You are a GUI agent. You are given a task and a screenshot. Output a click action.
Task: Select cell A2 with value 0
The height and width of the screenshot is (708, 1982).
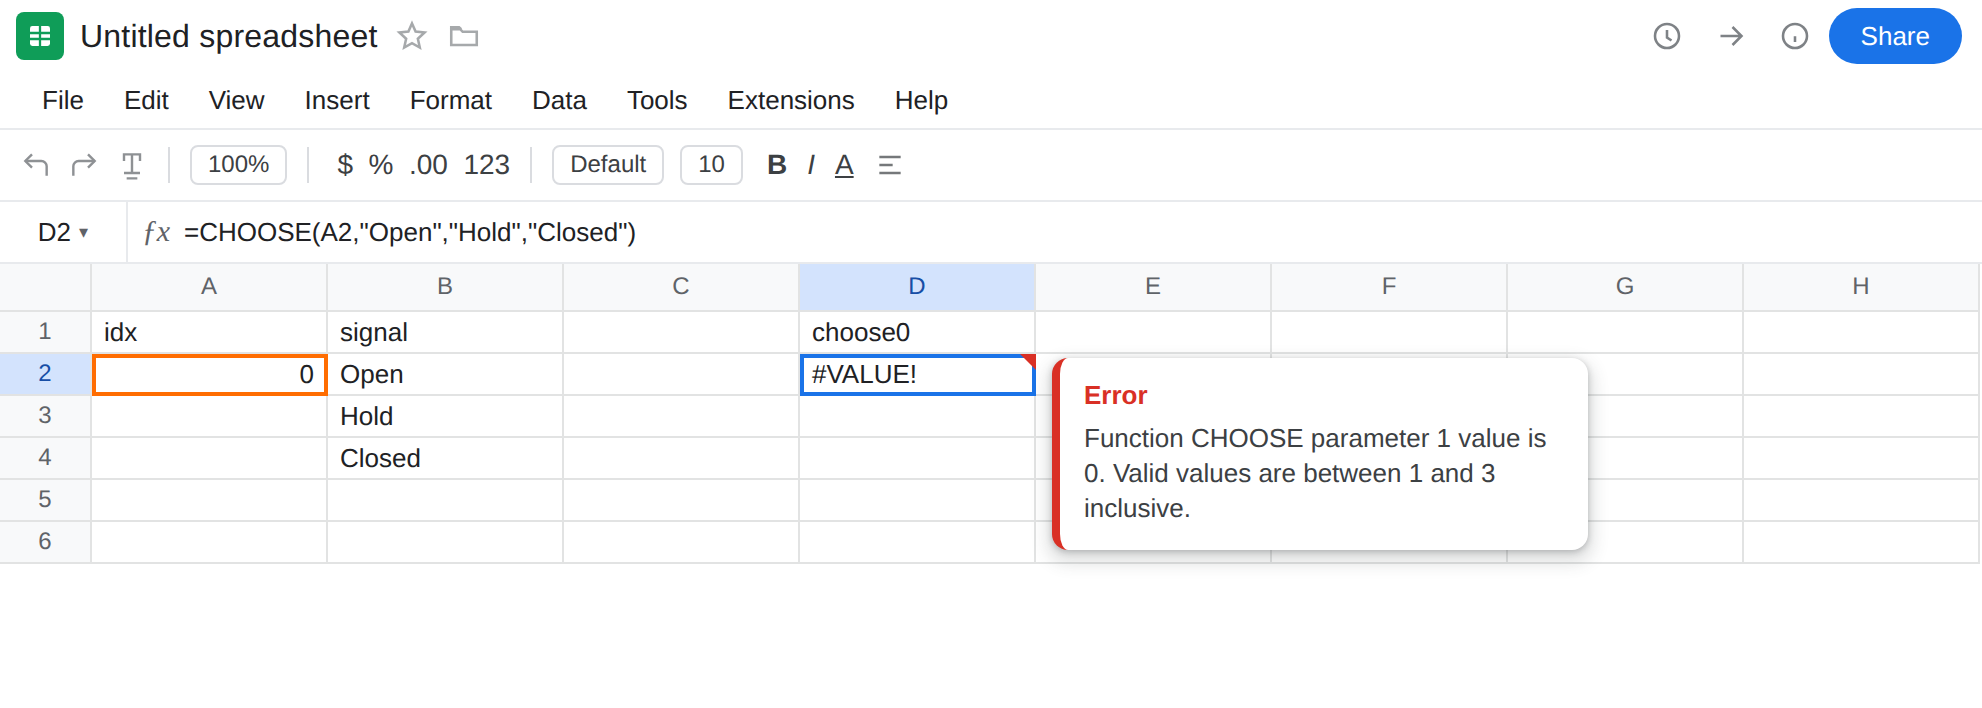(209, 374)
